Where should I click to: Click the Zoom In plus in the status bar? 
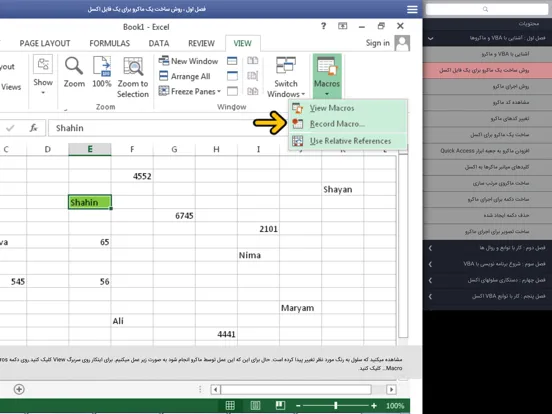tap(374, 406)
